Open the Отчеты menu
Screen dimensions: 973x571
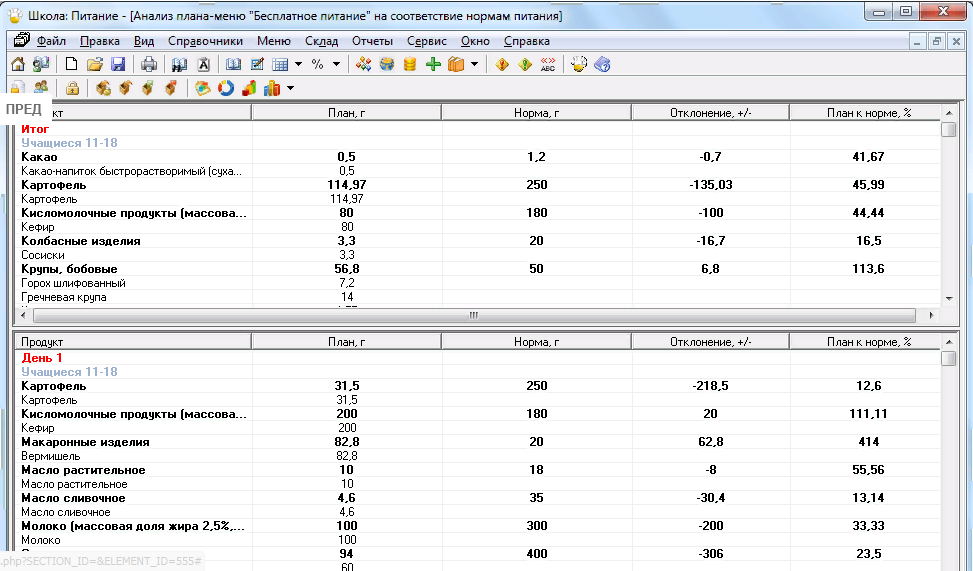point(372,41)
